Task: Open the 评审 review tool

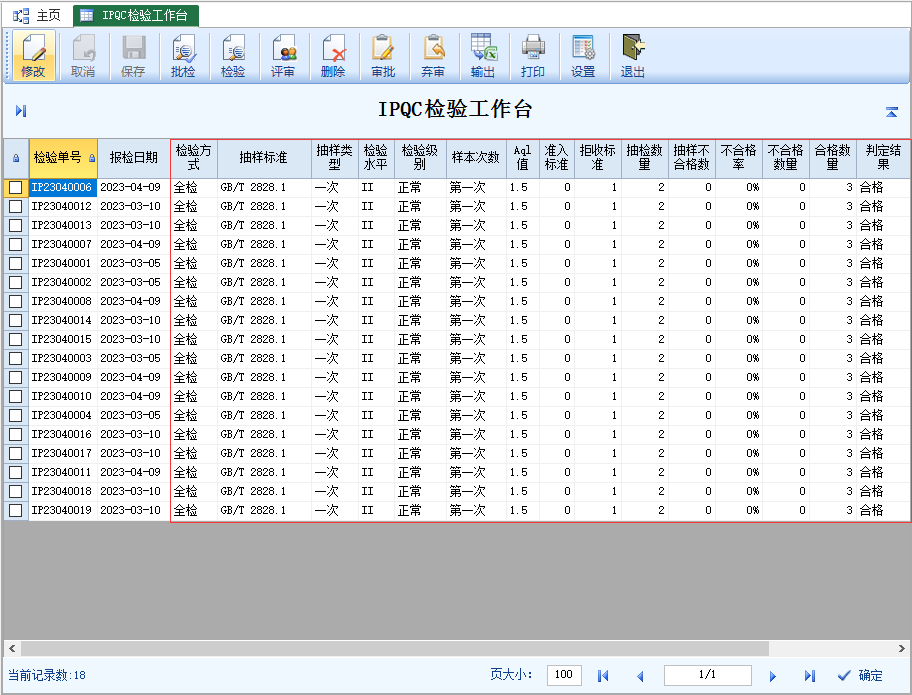Action: (x=283, y=56)
